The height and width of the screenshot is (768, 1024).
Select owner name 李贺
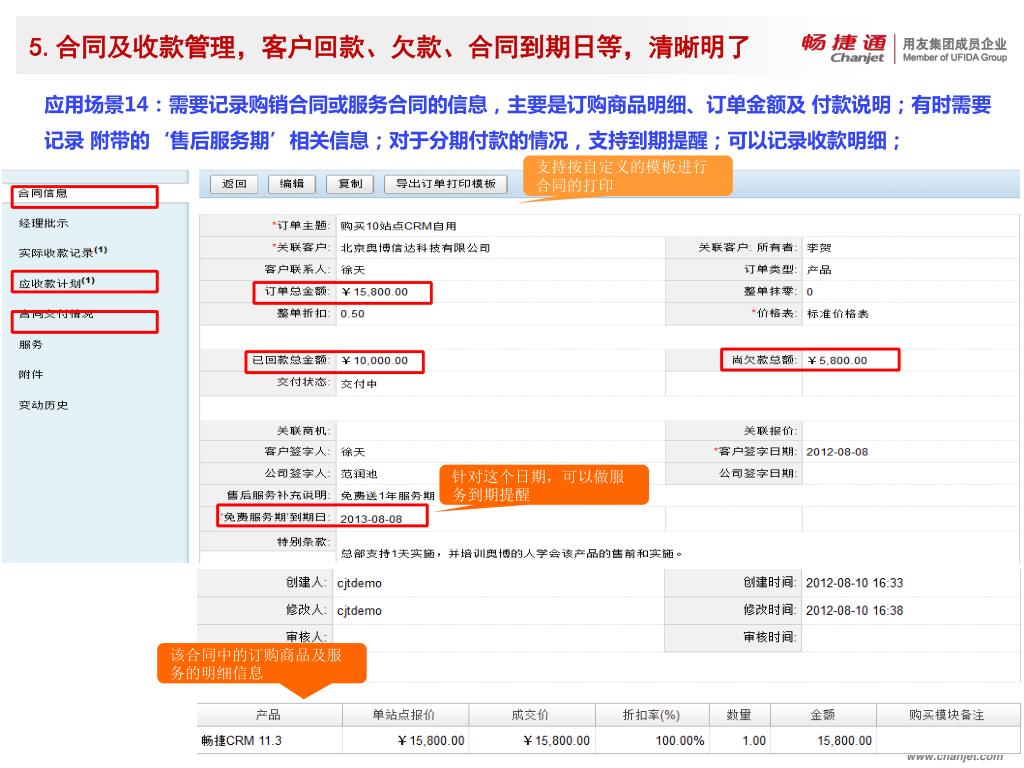pyautogui.click(x=819, y=248)
